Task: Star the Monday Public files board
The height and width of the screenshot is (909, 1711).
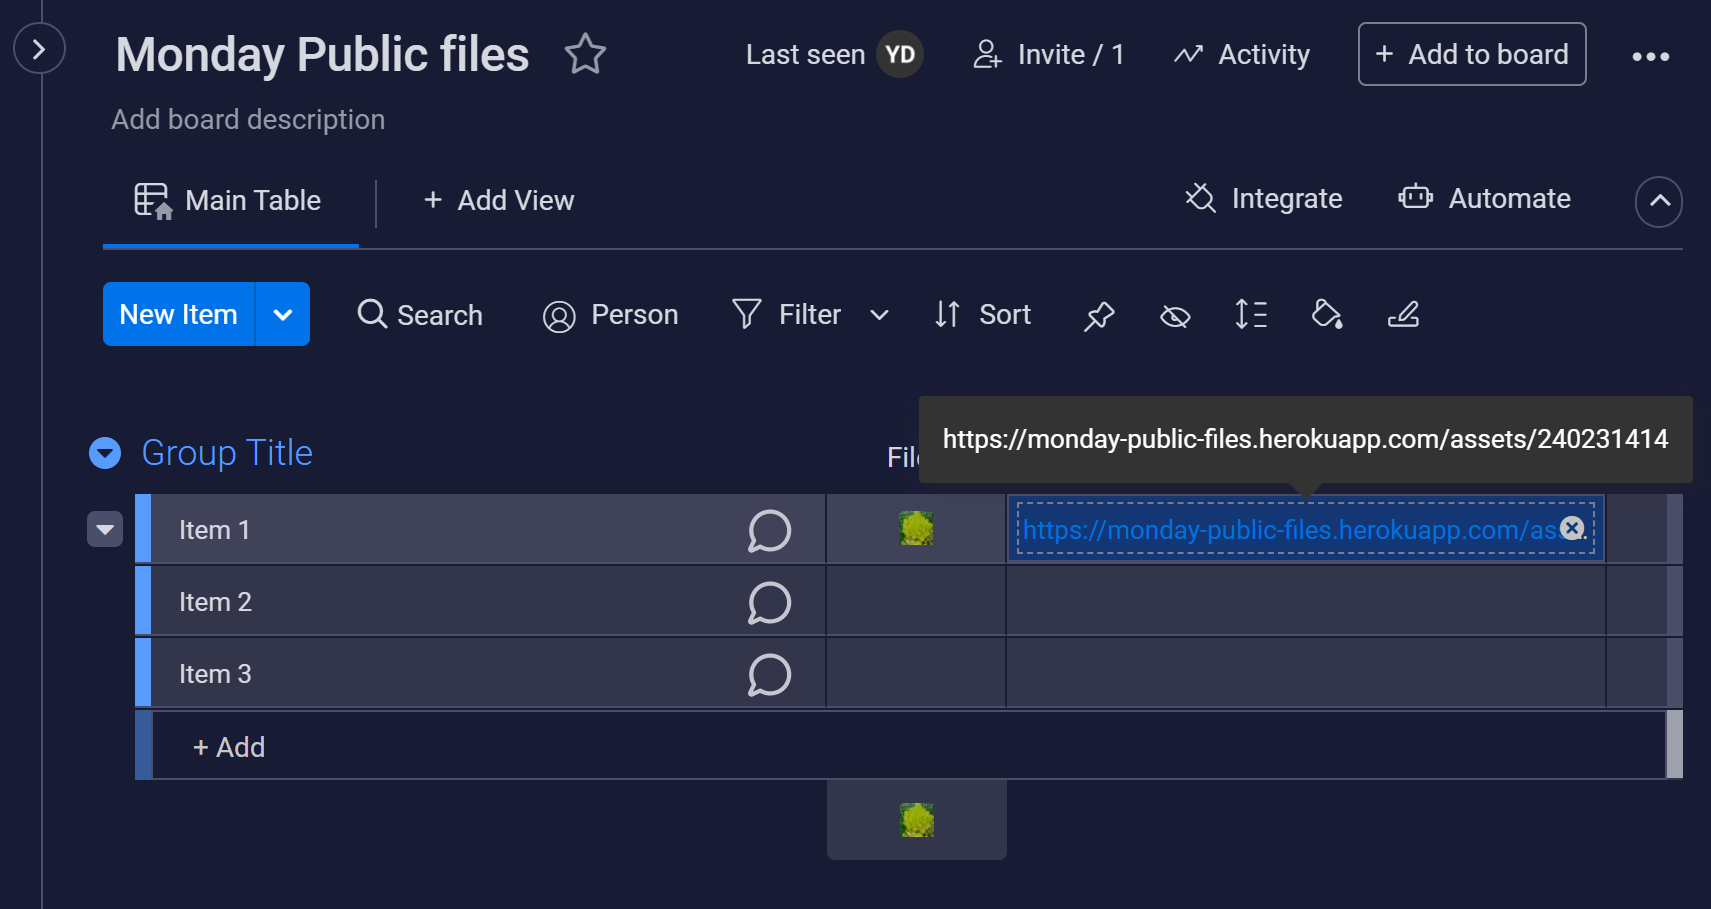Action: coord(585,54)
